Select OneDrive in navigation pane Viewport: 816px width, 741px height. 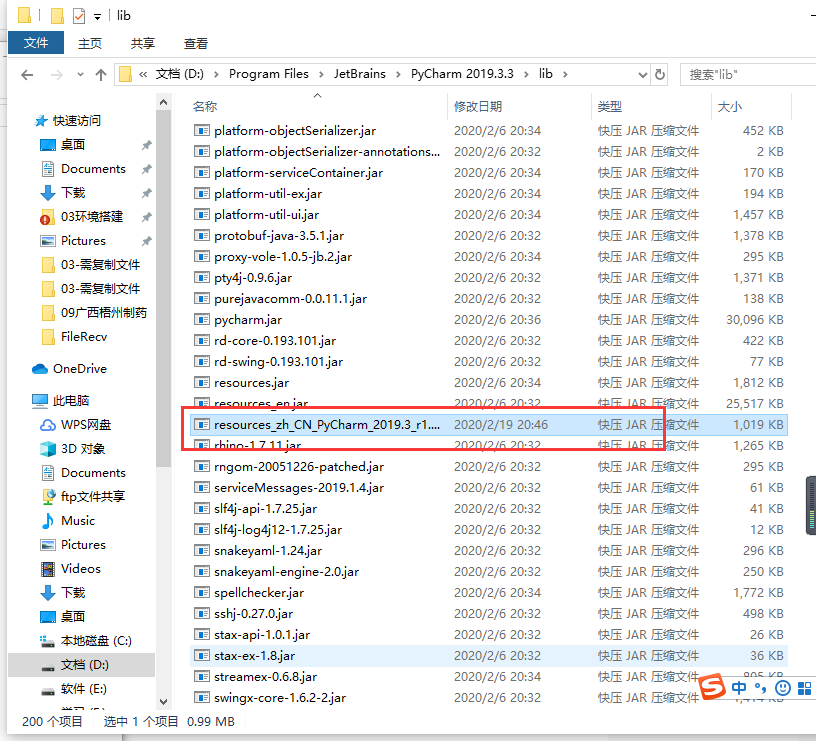tap(80, 368)
